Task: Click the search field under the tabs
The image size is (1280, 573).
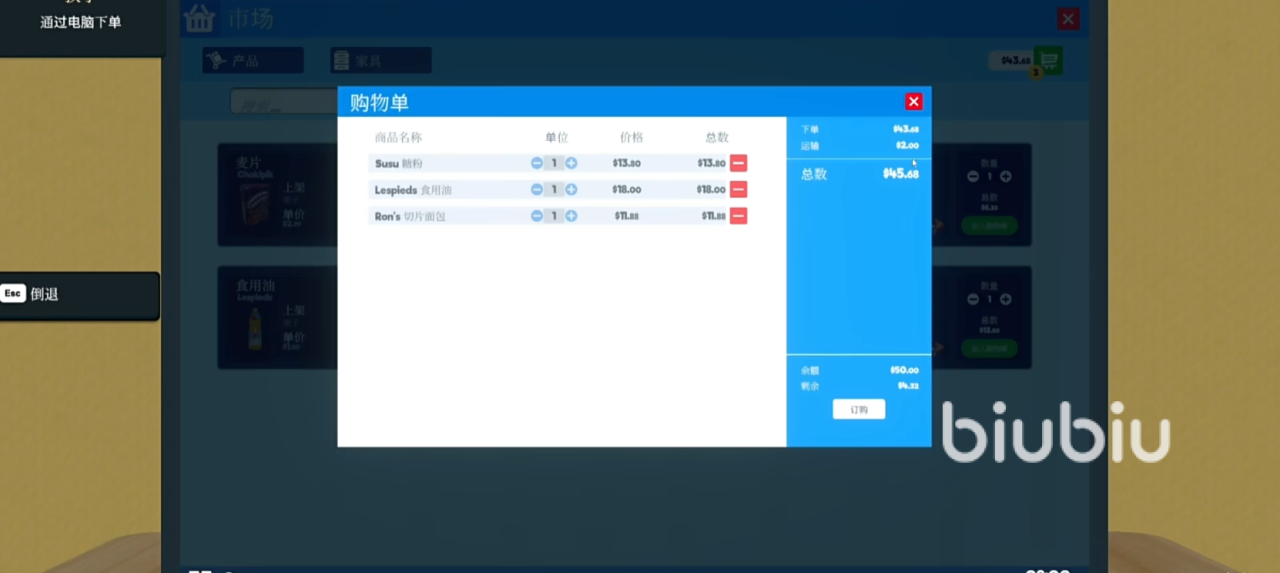Action: coord(285,102)
